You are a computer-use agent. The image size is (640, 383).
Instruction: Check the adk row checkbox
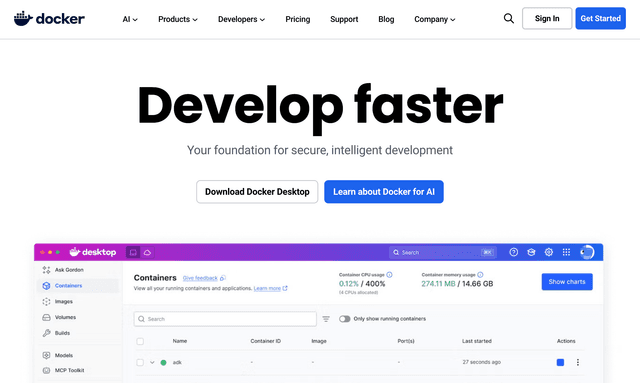point(140,362)
